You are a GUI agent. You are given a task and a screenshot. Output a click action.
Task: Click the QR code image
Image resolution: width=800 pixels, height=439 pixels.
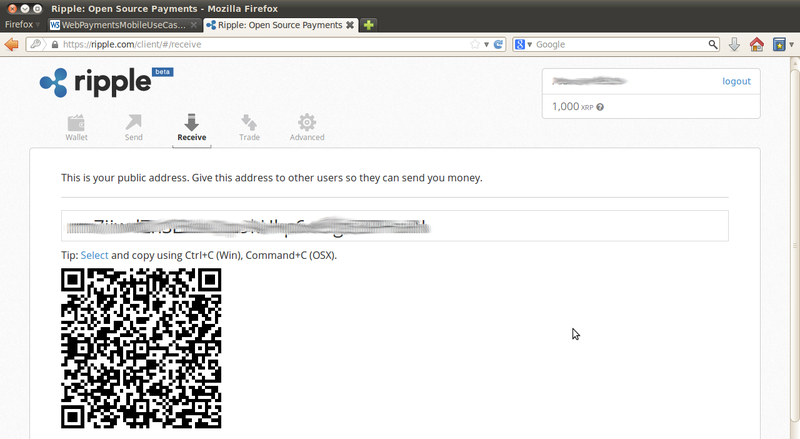click(x=141, y=348)
